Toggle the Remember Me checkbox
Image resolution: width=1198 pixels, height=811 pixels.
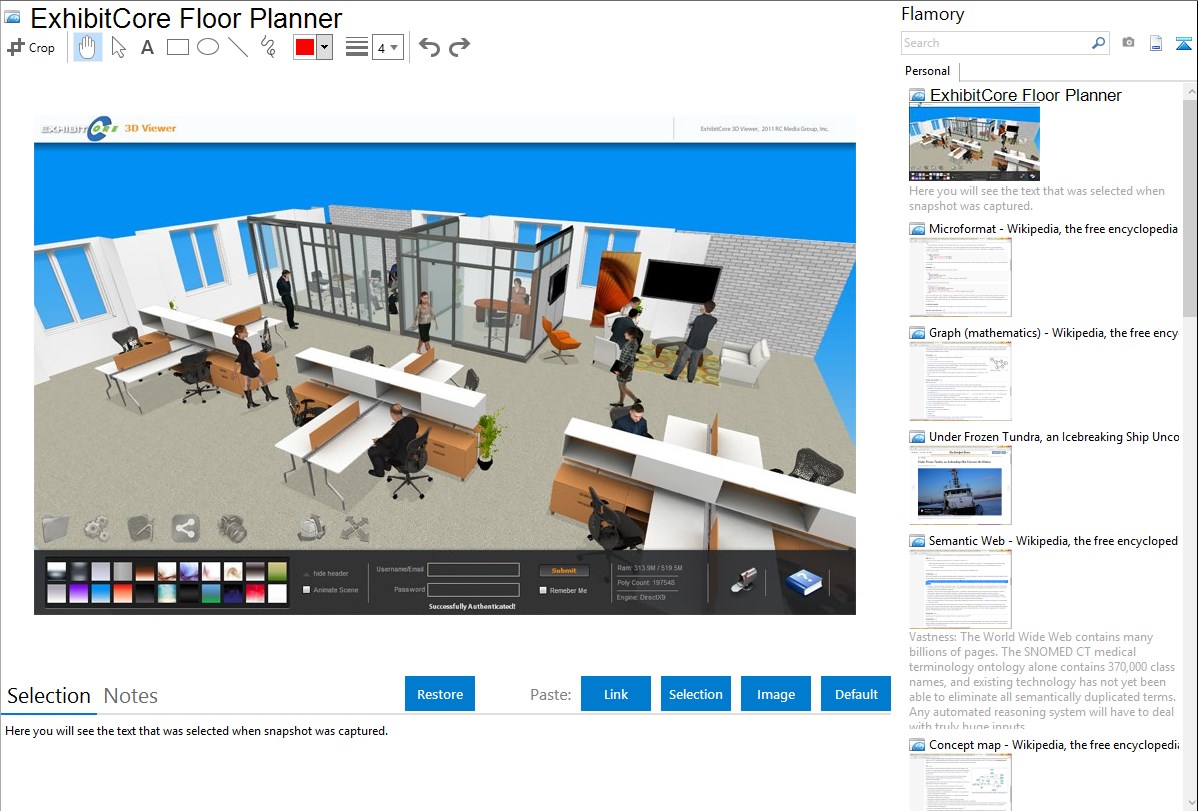(543, 590)
